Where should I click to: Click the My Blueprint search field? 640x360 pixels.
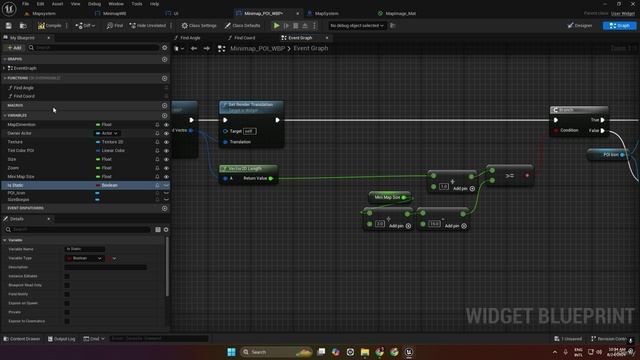click(x=93, y=48)
